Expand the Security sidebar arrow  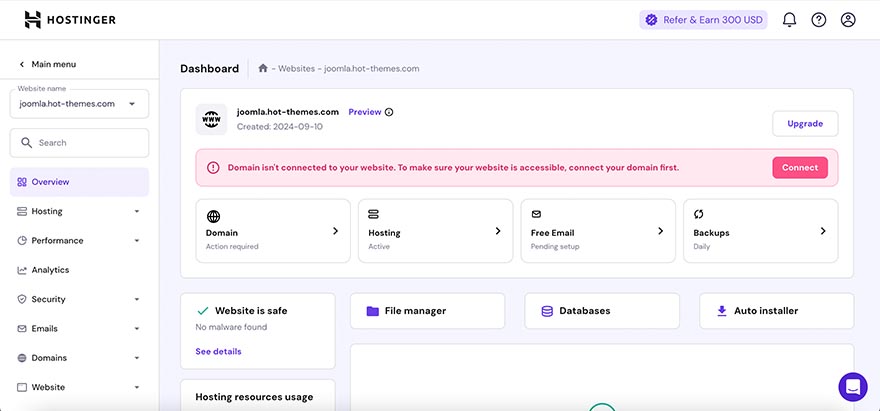137,300
